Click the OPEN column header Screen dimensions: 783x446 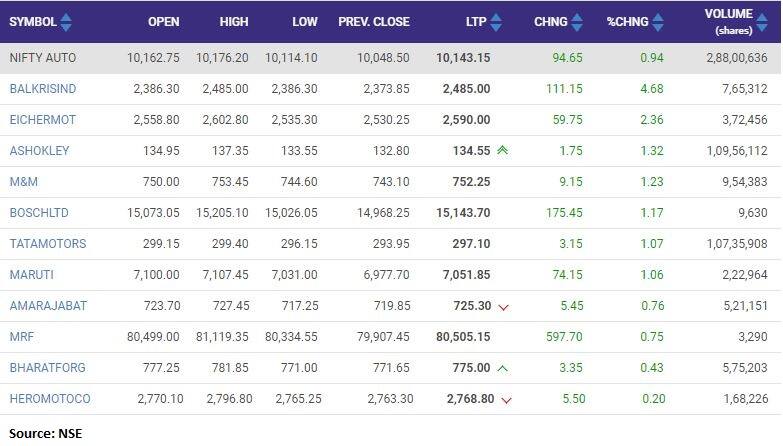(x=164, y=22)
